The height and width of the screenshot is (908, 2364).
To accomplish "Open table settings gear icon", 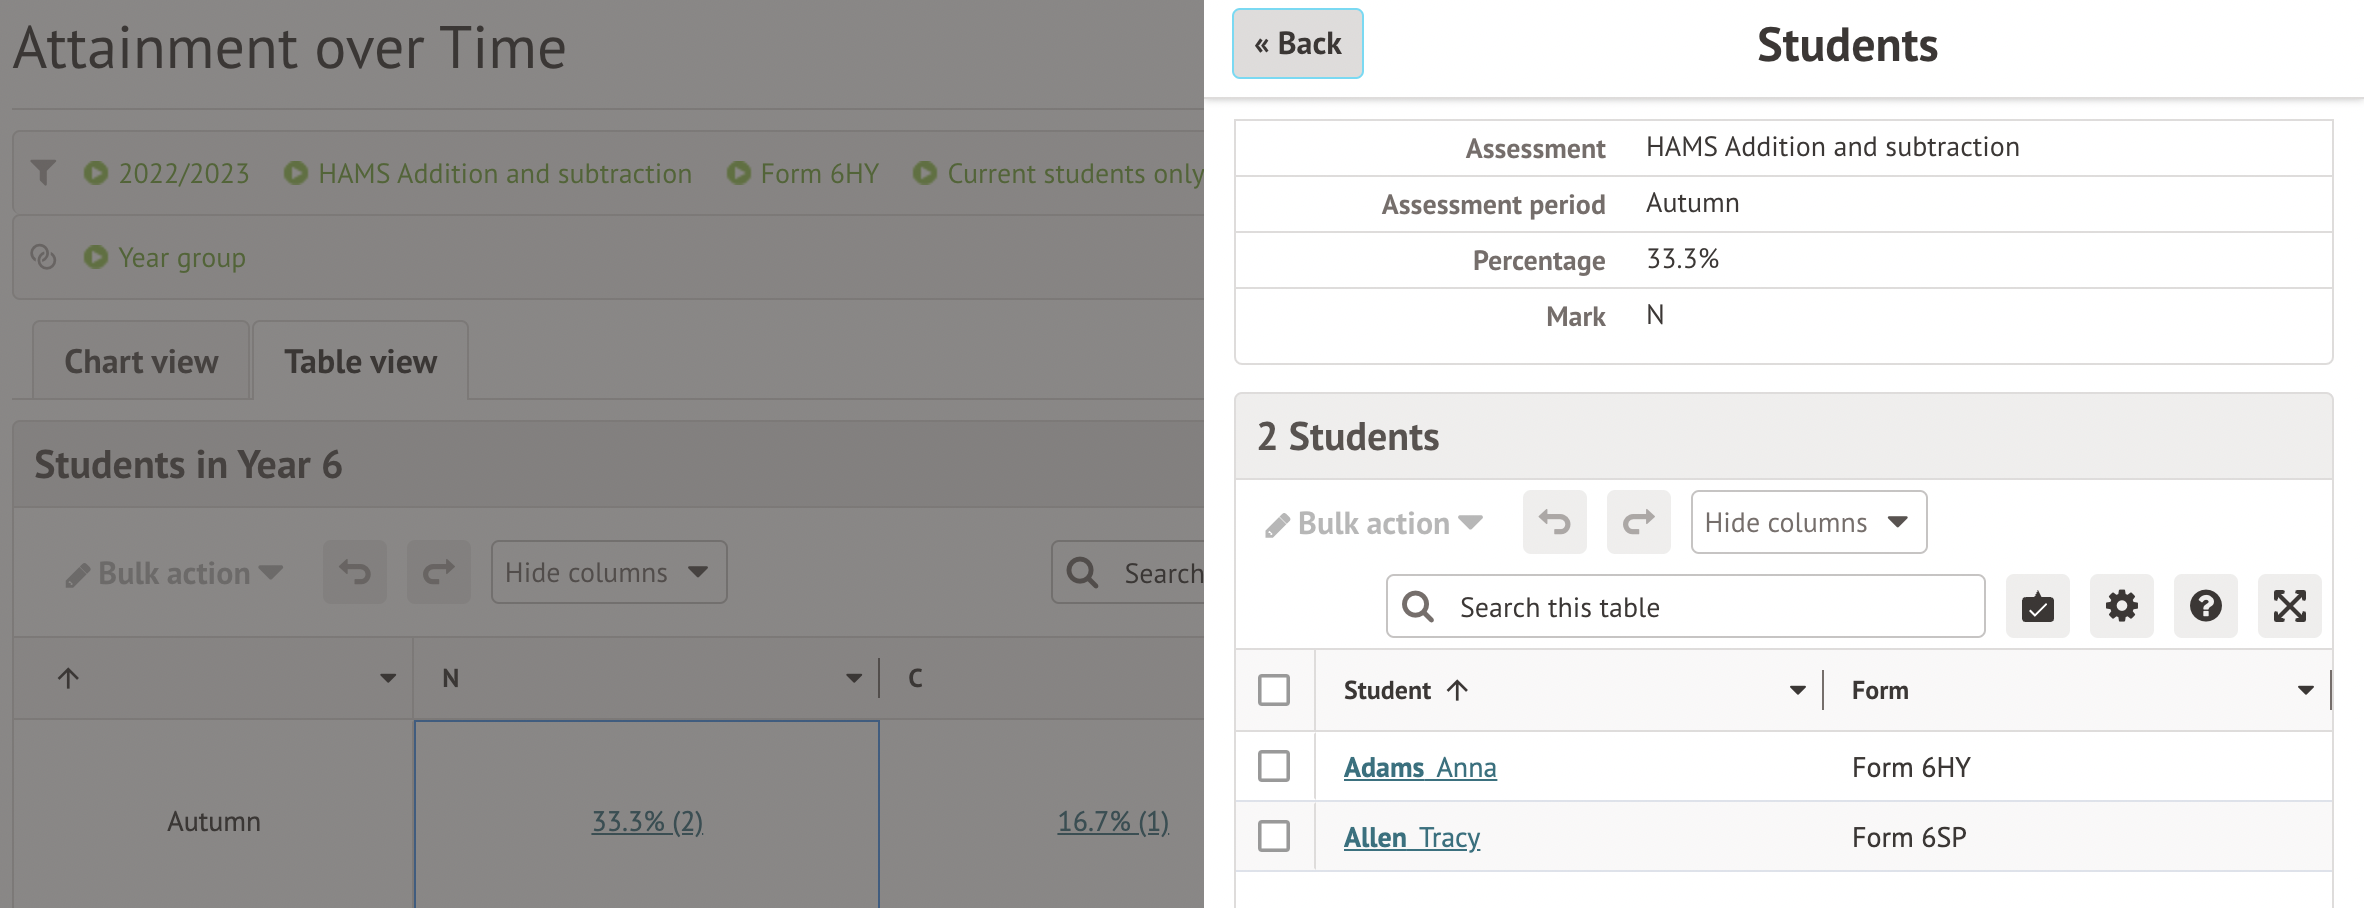I will pos(2121,606).
